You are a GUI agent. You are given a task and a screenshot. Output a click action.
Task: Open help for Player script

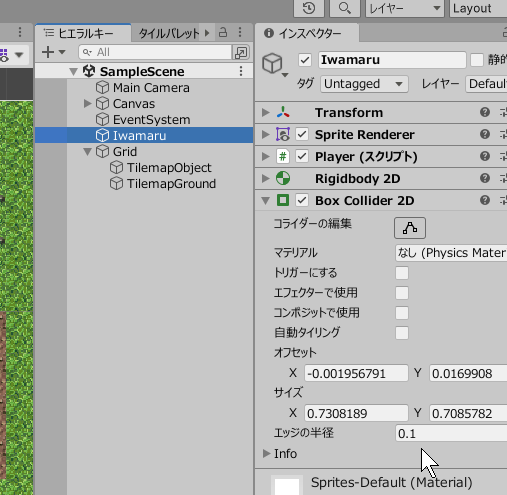[x=485, y=156]
